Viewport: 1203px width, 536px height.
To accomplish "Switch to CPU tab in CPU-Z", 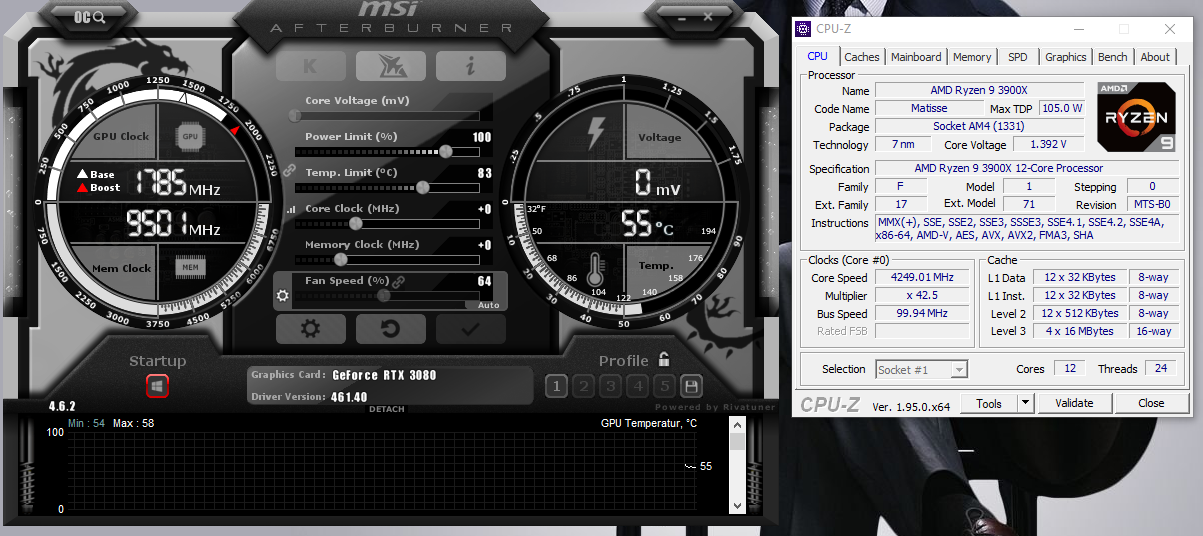I will tap(818, 57).
